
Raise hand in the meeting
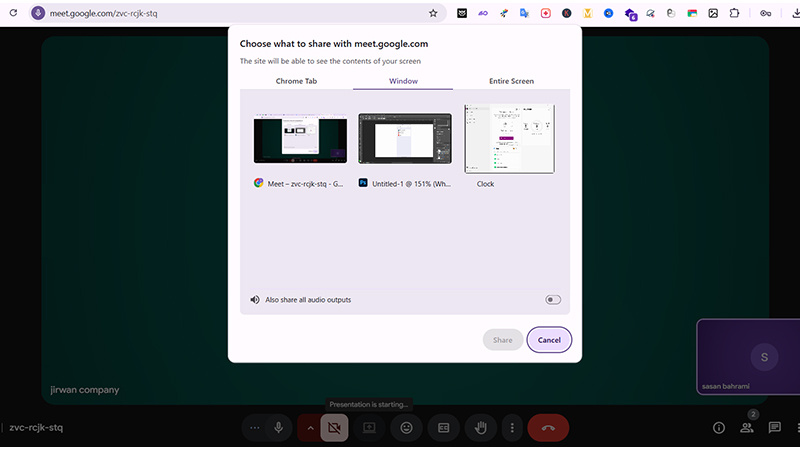(x=480, y=428)
